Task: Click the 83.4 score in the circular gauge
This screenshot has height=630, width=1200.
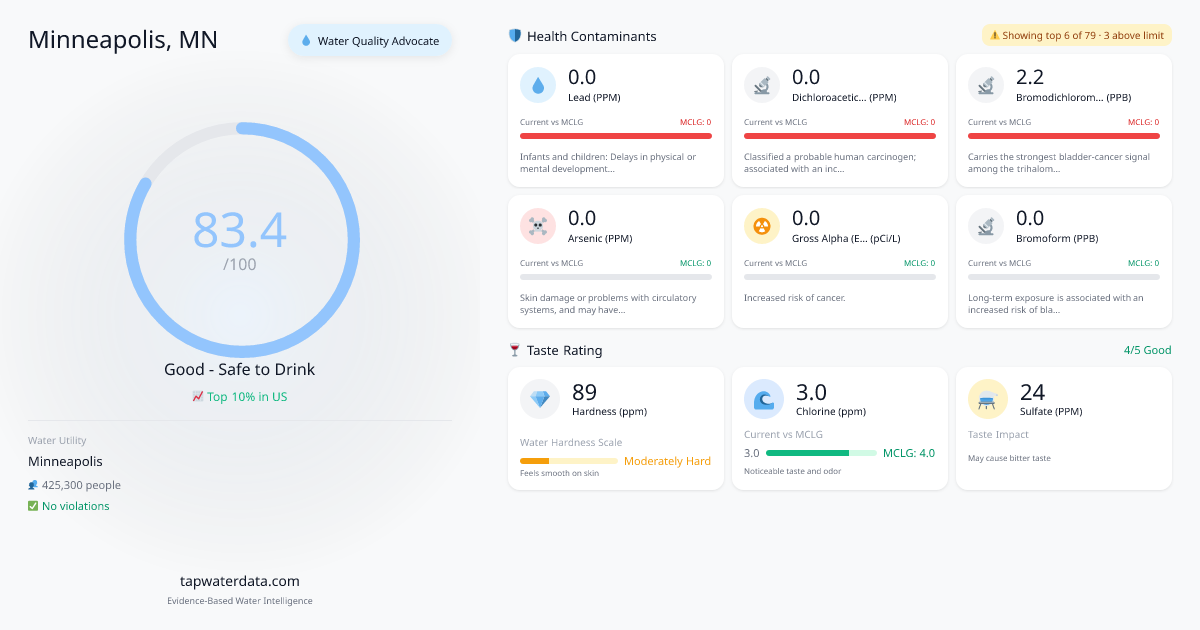Action: coord(240,230)
